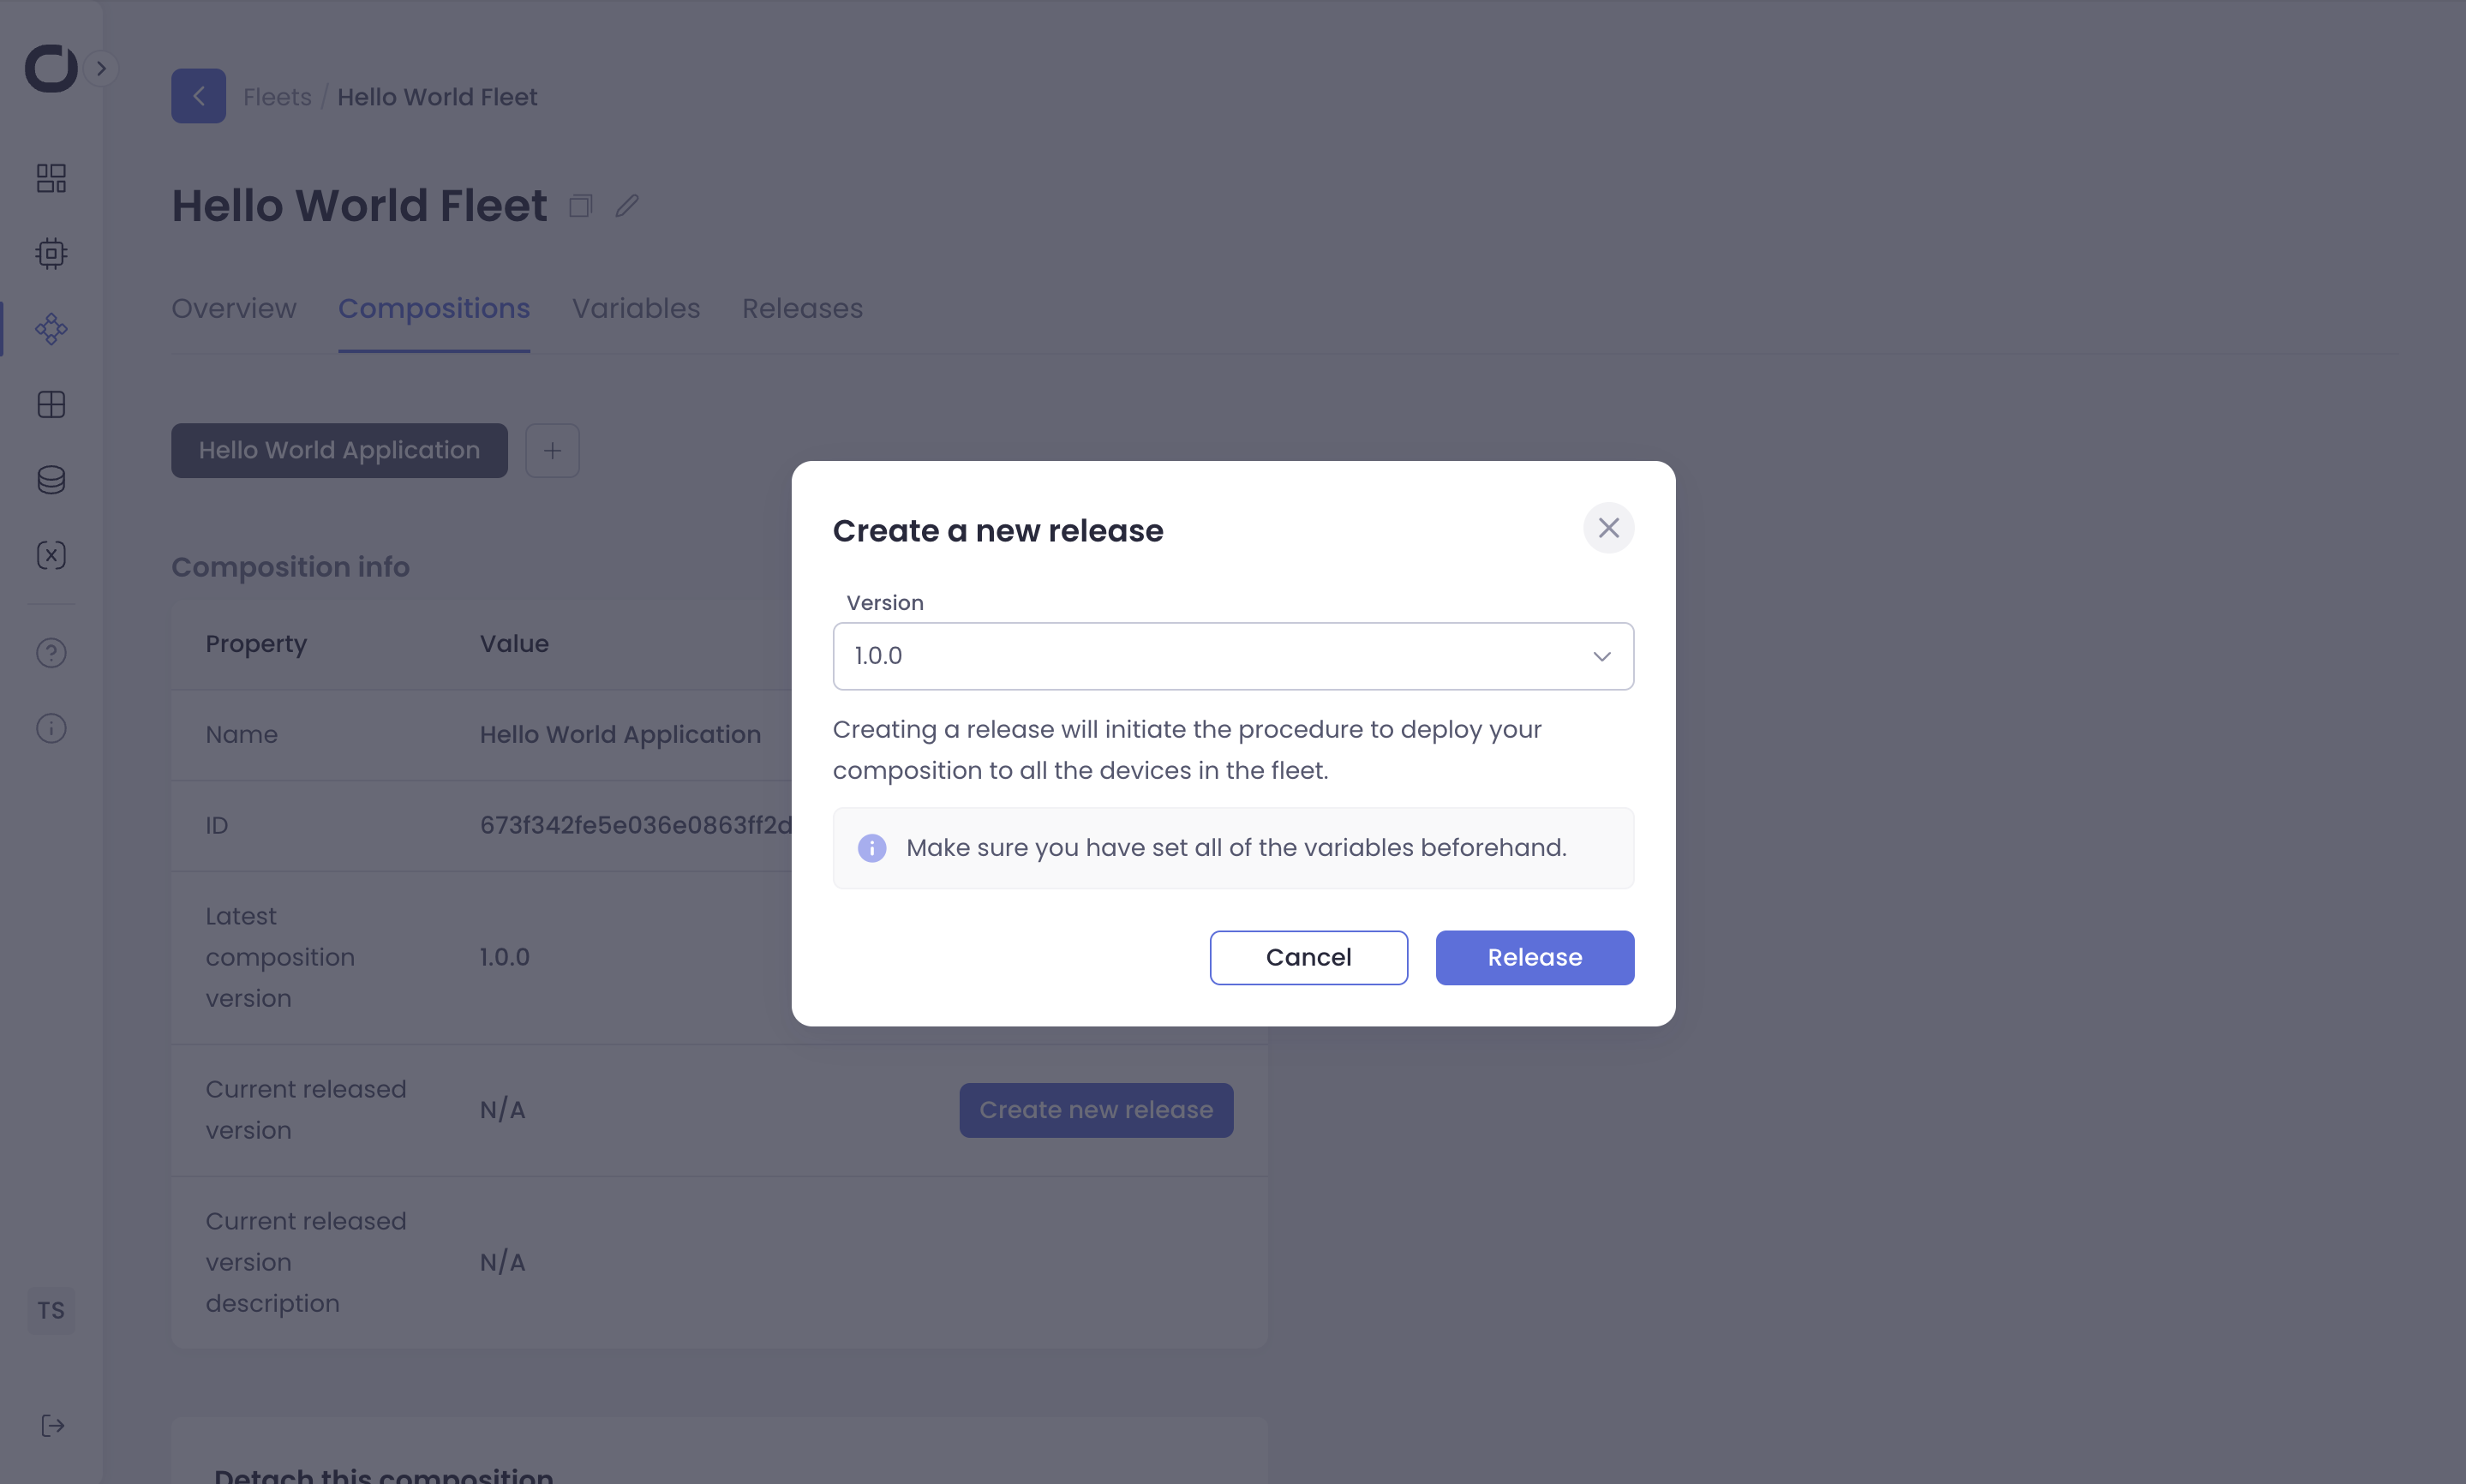Click the Fleets breadcrumb link
Image resolution: width=2466 pixels, height=1484 pixels.
coord(277,97)
